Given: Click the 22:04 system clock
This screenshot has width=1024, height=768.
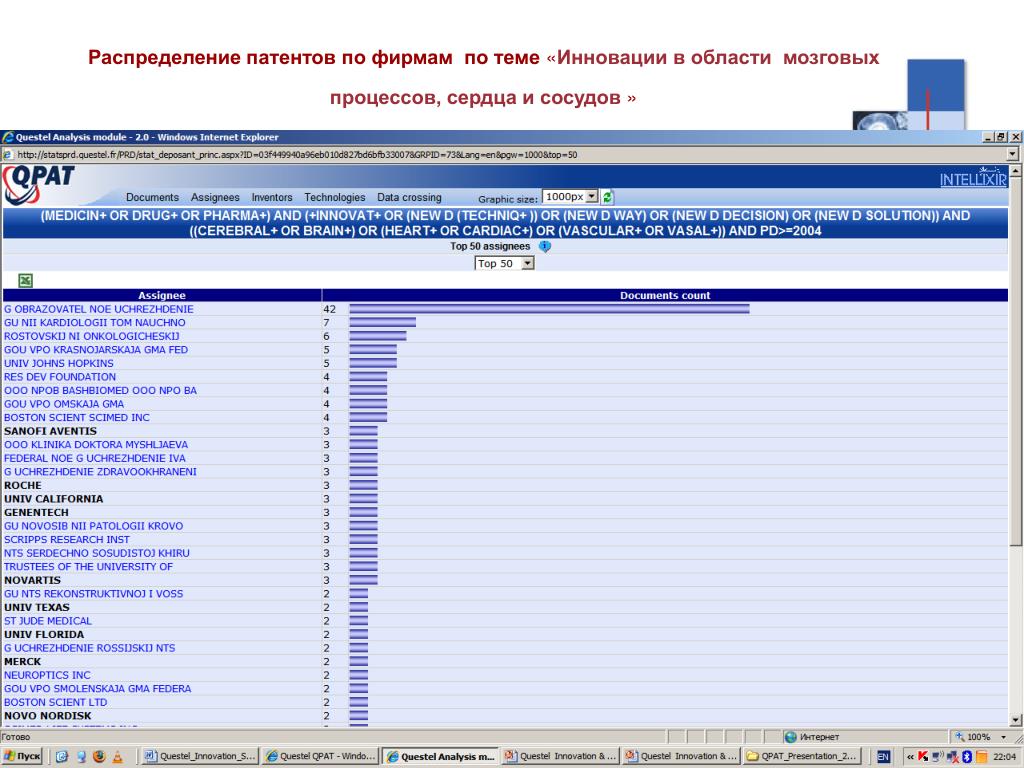Looking at the screenshot, I should pyautogui.click(x=1004, y=756).
